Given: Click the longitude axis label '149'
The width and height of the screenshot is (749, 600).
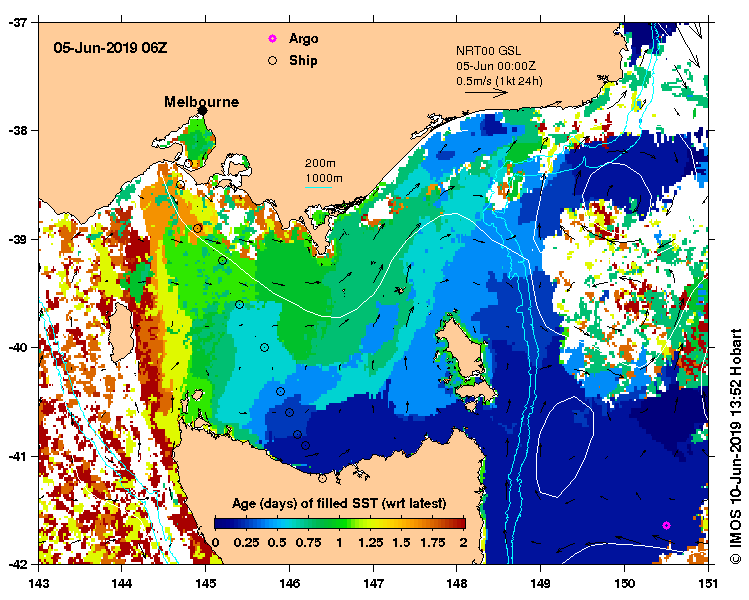Looking at the screenshot, I should tap(541, 584).
